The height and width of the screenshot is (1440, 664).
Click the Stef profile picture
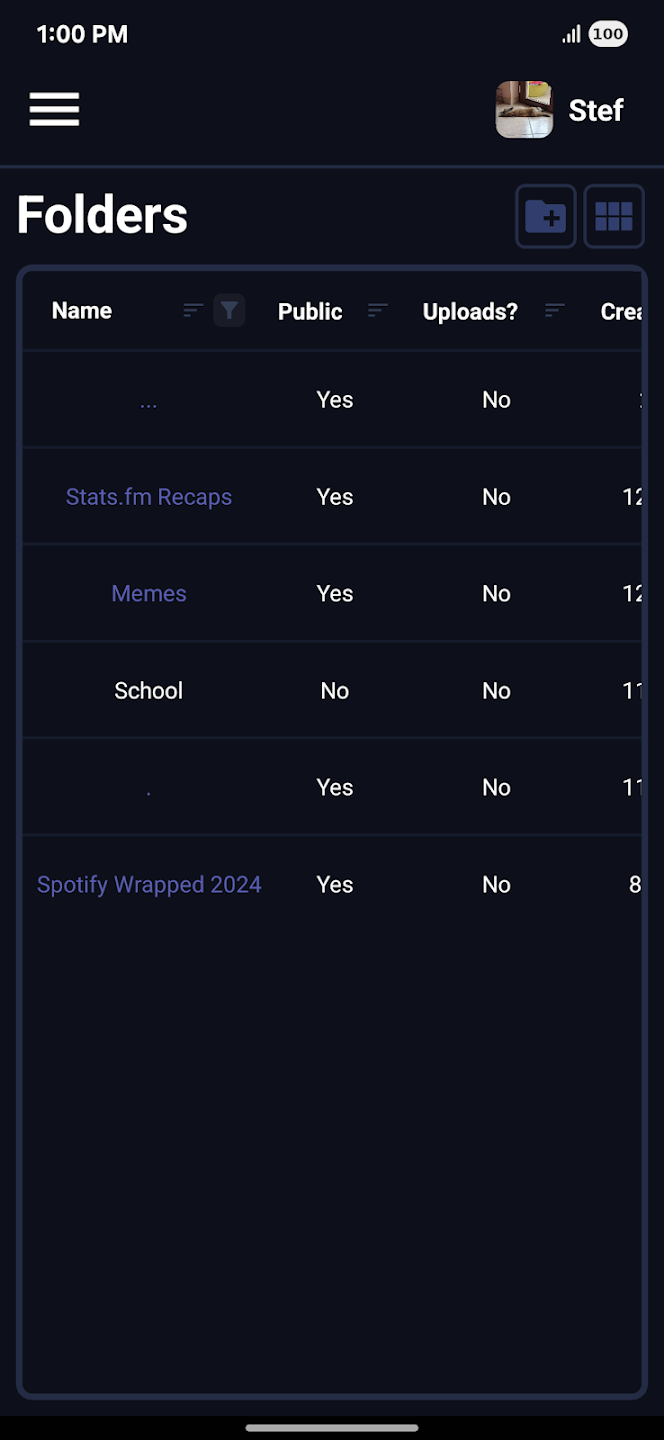pyautogui.click(x=524, y=110)
